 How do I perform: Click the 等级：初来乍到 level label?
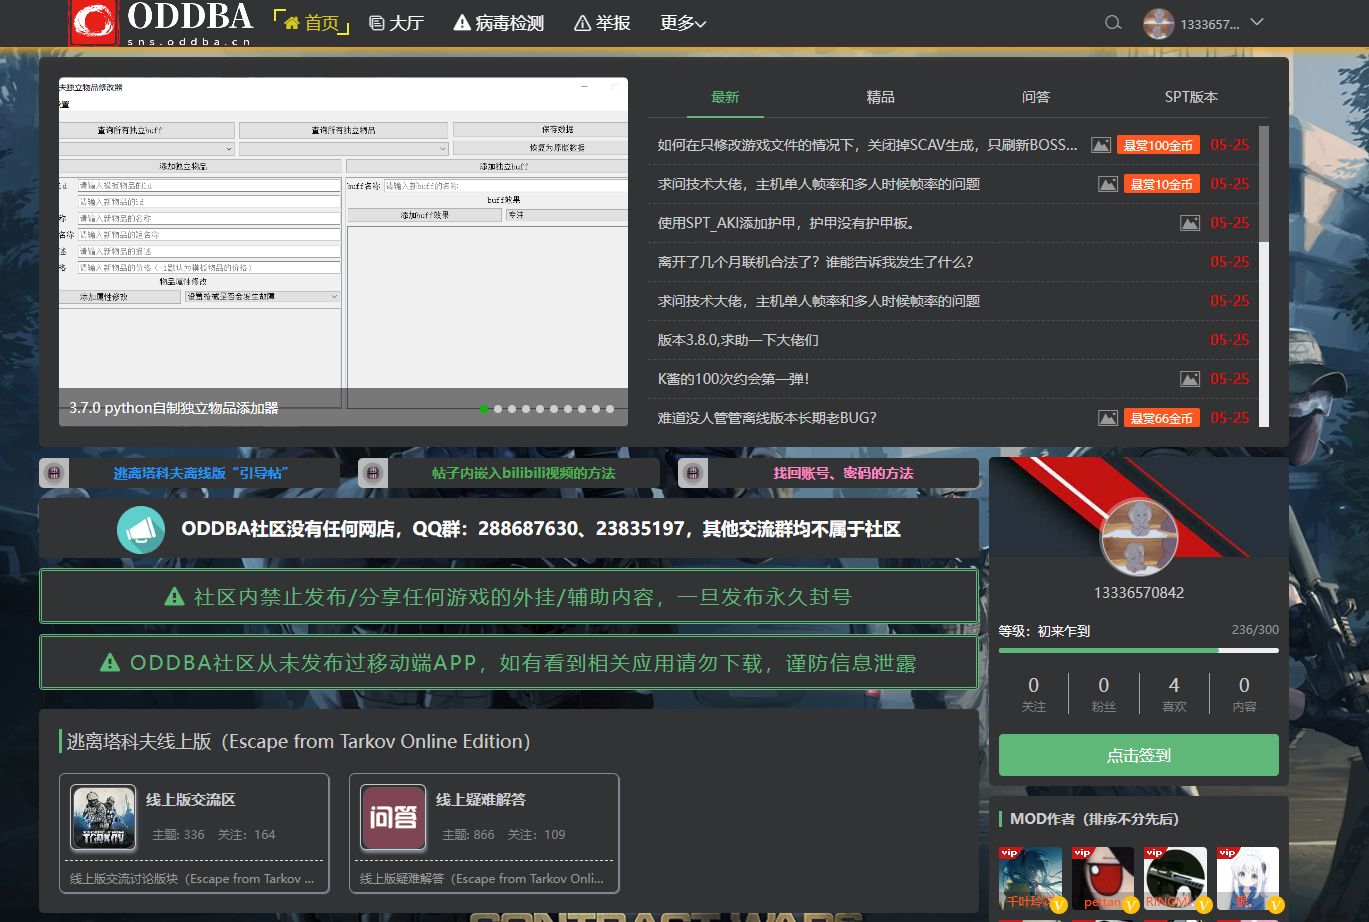pos(1044,632)
